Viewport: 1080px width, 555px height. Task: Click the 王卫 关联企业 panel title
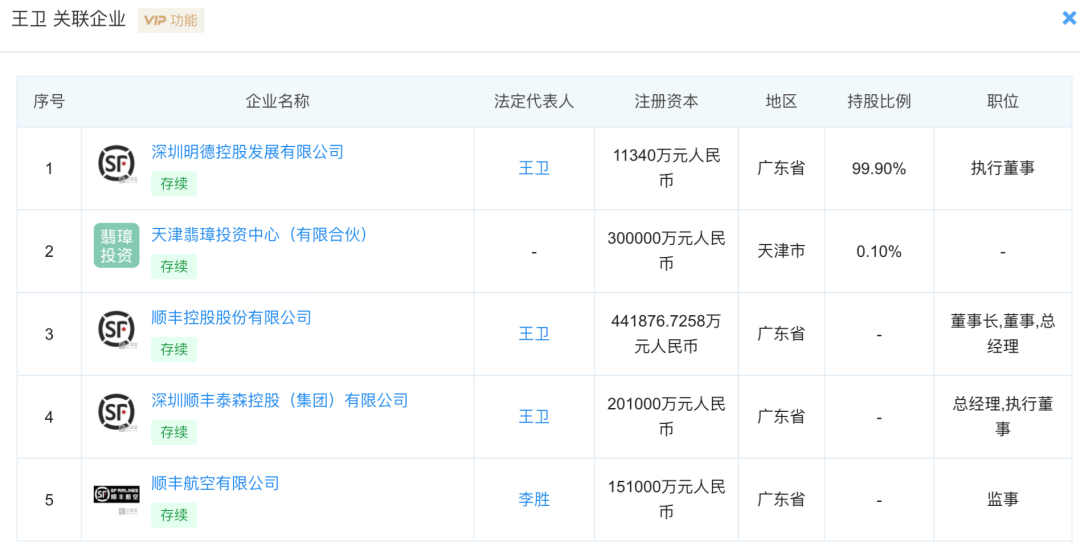point(69,19)
